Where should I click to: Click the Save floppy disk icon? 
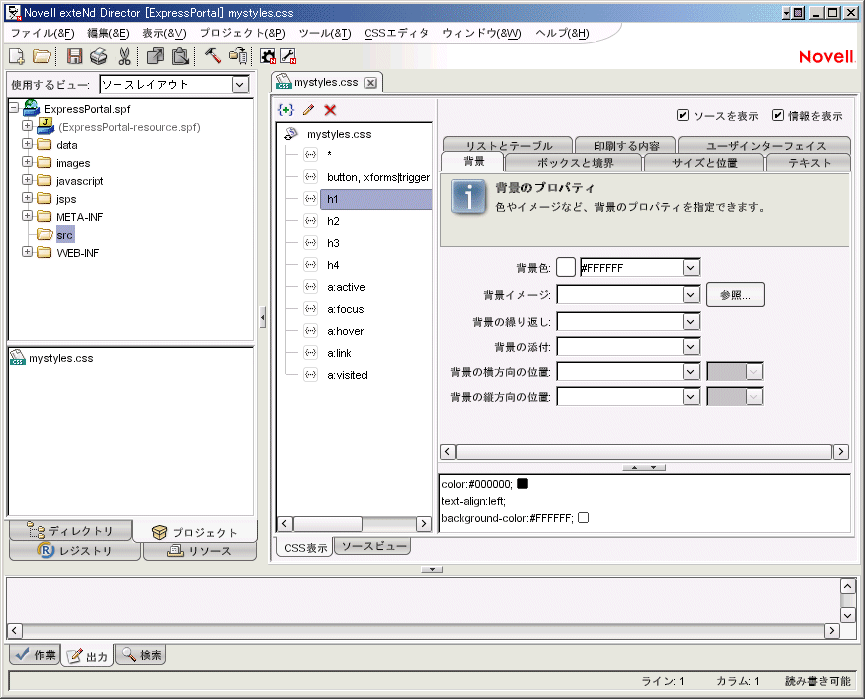coord(74,56)
